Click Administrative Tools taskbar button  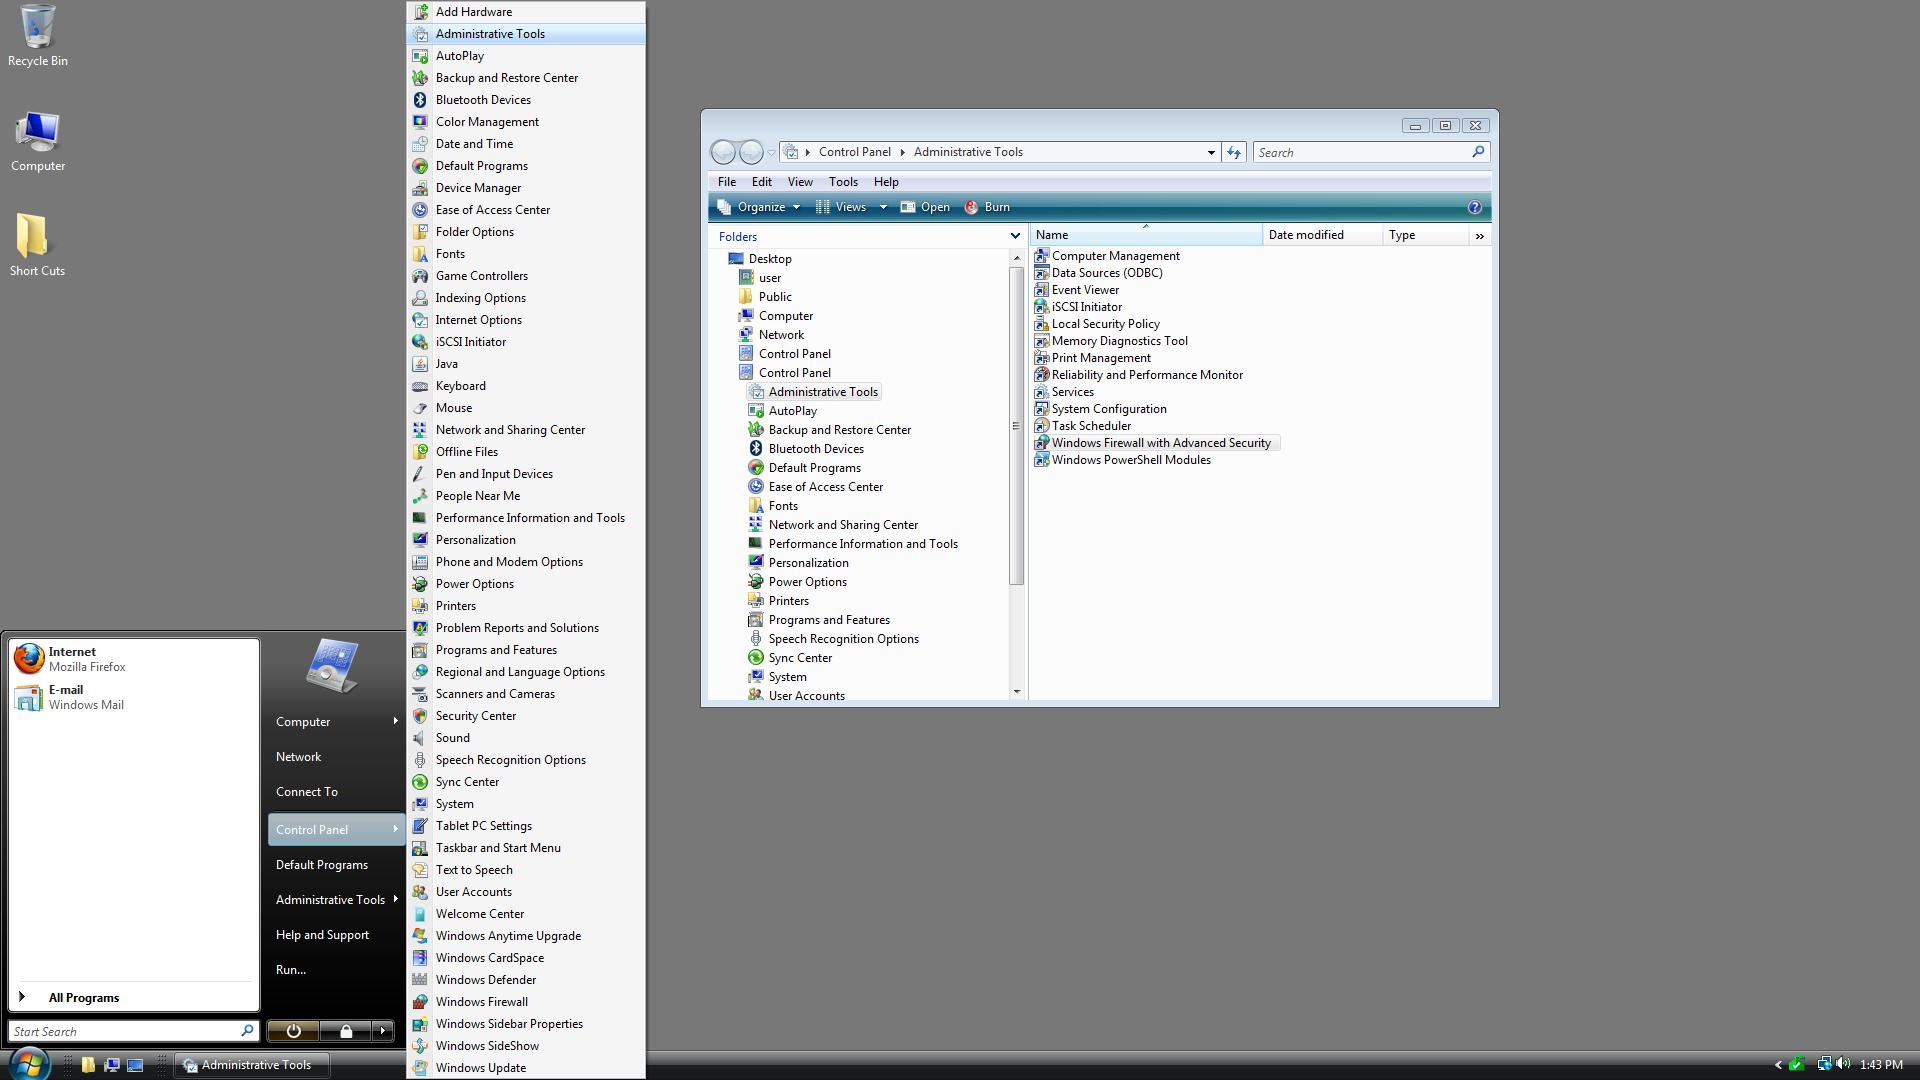252,1065
